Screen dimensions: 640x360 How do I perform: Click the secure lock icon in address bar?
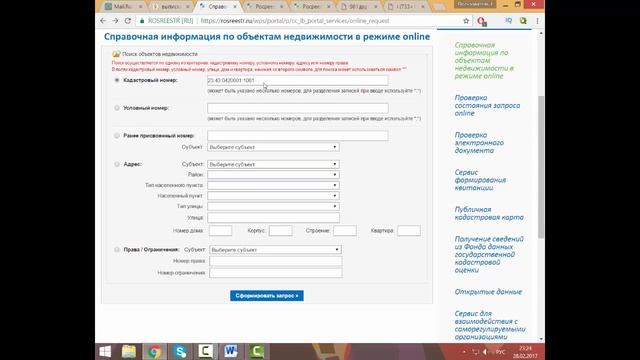tap(142, 21)
